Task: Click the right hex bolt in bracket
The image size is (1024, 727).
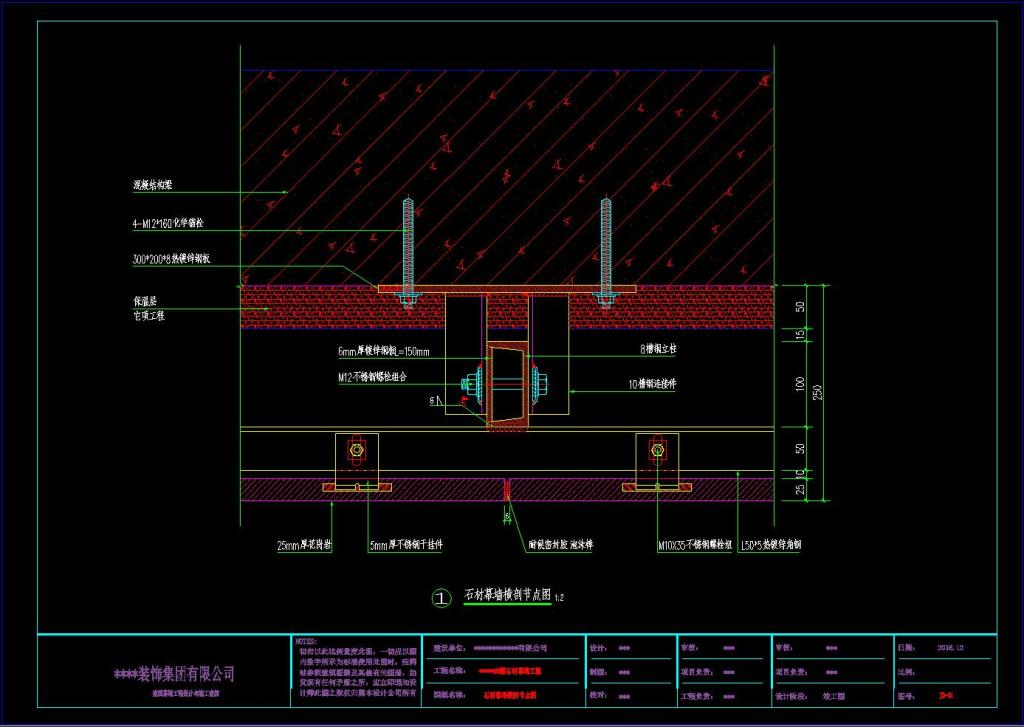Action: click(x=658, y=450)
